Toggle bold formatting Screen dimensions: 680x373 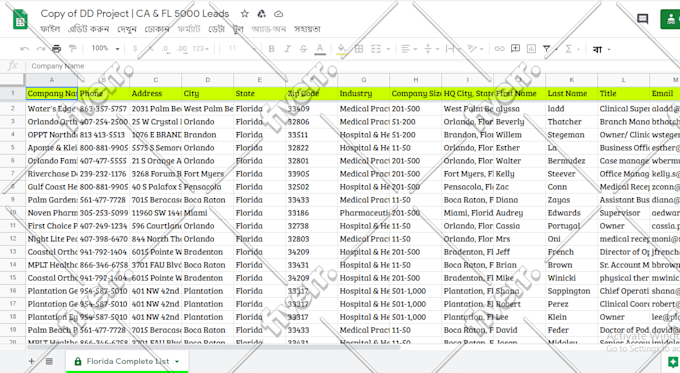[x=271, y=49]
